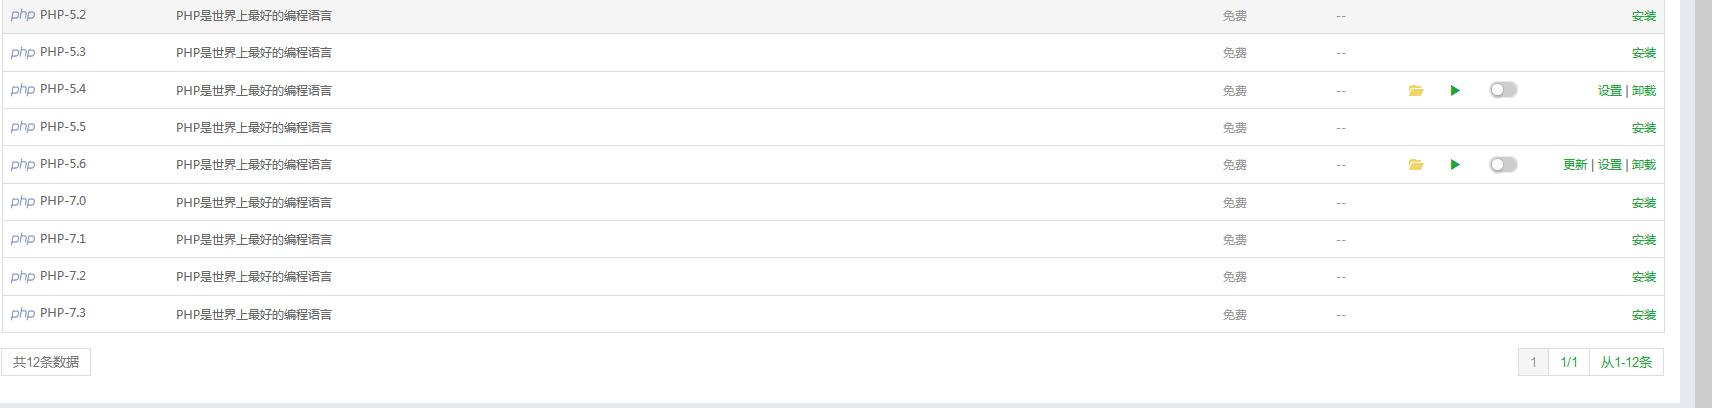This screenshot has height=408, width=1712.
Task: Click 安装 to install PHP-7.0
Action: (x=1644, y=202)
